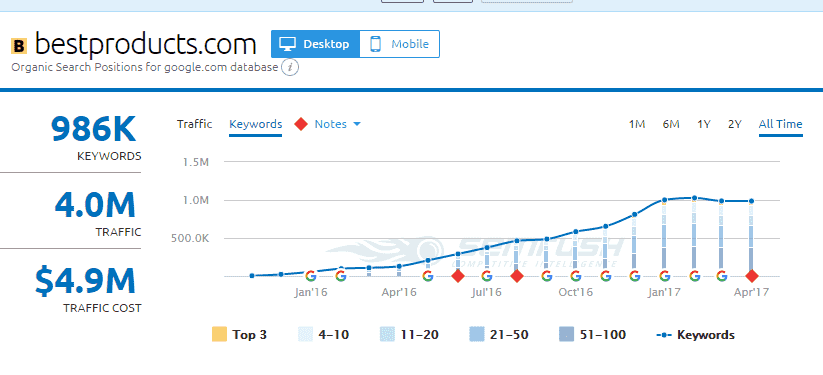823x375 pixels.
Task: Click the bestproducts.com favicon icon
Action: pyautogui.click(x=19, y=46)
